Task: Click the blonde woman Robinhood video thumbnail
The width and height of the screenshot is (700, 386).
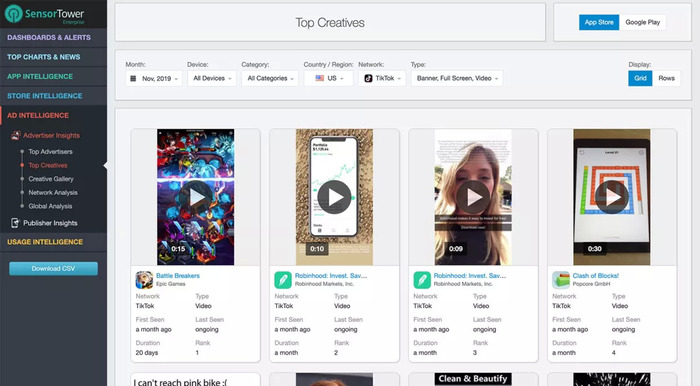Action: [x=473, y=197]
